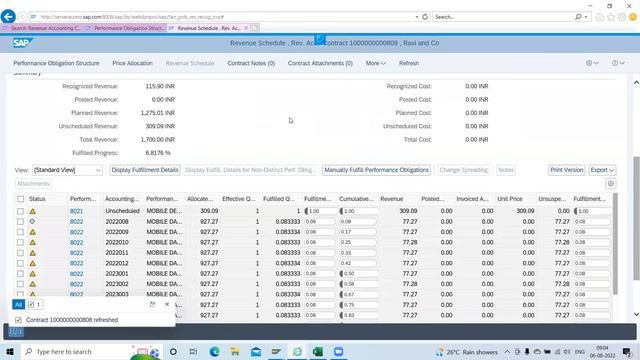Click the search magnifier icon in browser
The width and height of the screenshot is (640, 360).
click(578, 17)
